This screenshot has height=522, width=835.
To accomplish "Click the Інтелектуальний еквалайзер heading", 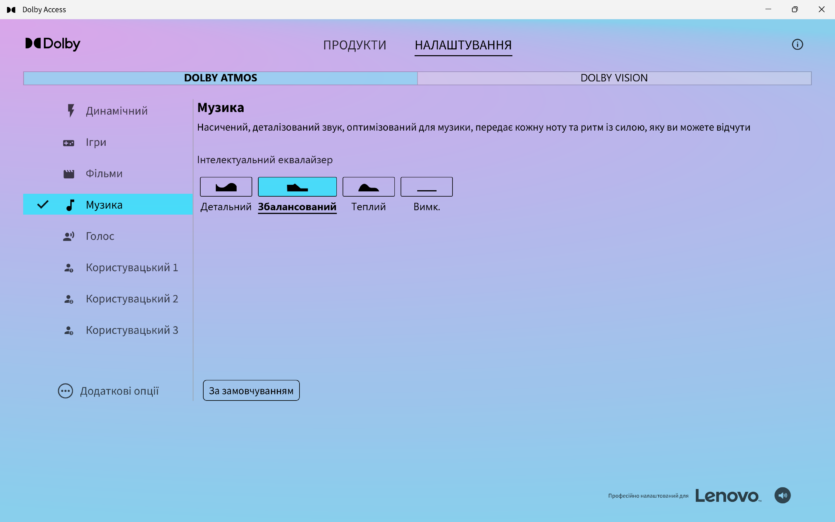I will pyautogui.click(x=265, y=160).
